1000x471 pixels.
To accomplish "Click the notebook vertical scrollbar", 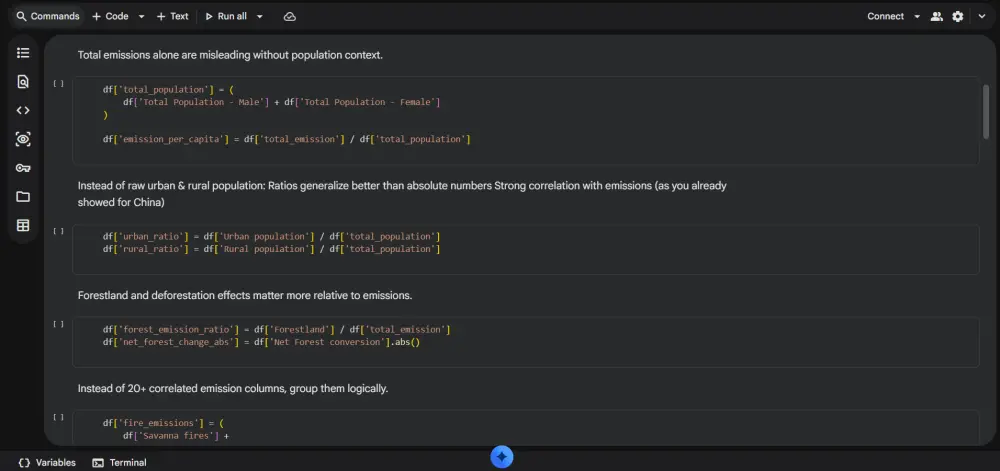I will 986,112.
